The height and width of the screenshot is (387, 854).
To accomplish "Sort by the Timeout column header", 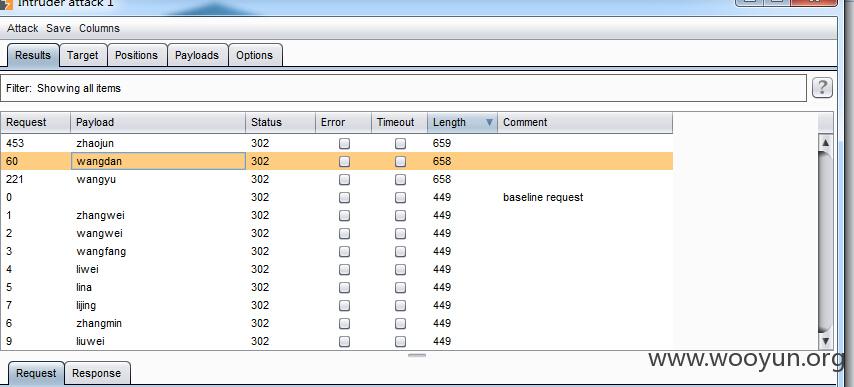I will (x=399, y=122).
